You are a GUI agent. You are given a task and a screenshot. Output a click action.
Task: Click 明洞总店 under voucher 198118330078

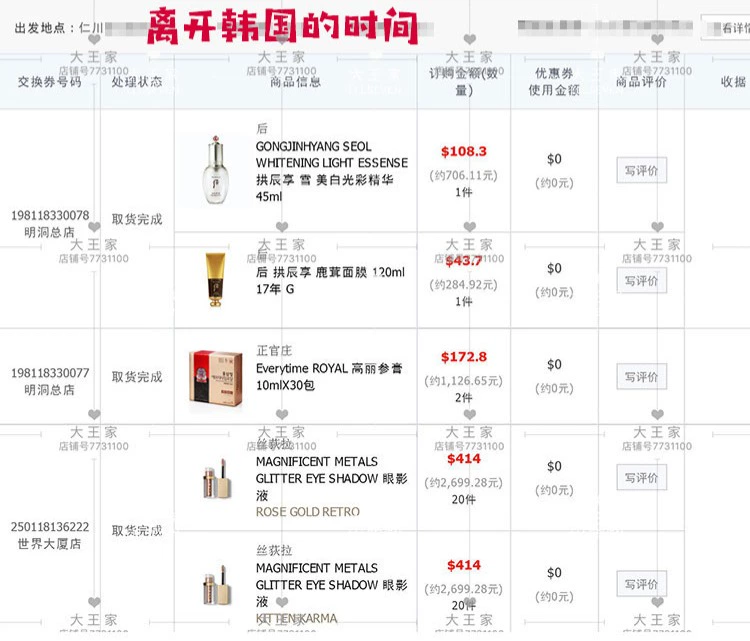click(x=50, y=232)
